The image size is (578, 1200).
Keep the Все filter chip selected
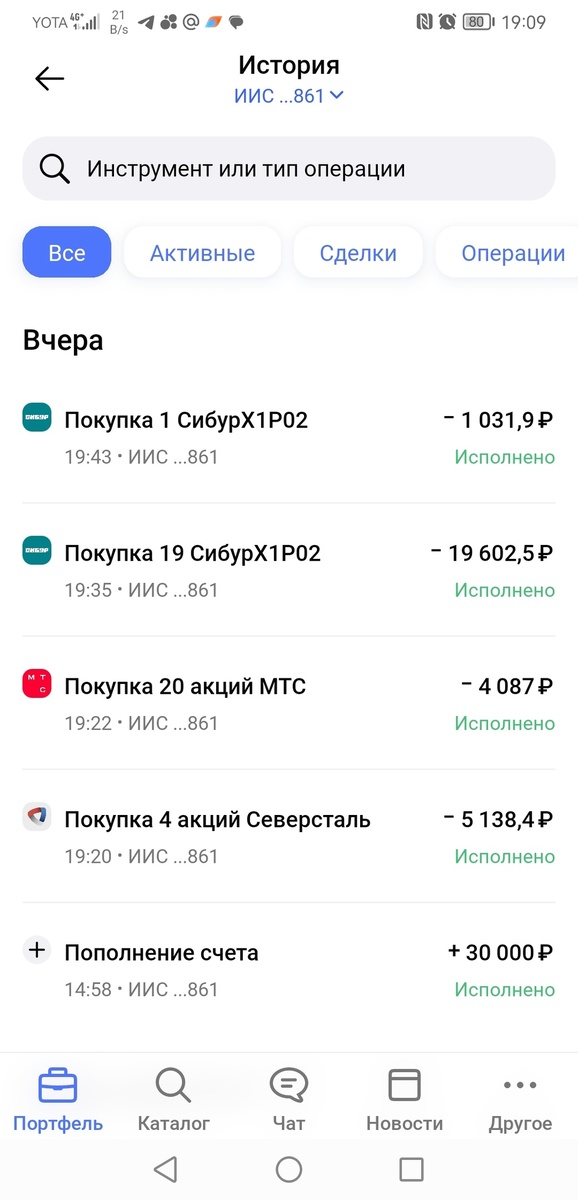click(66, 252)
